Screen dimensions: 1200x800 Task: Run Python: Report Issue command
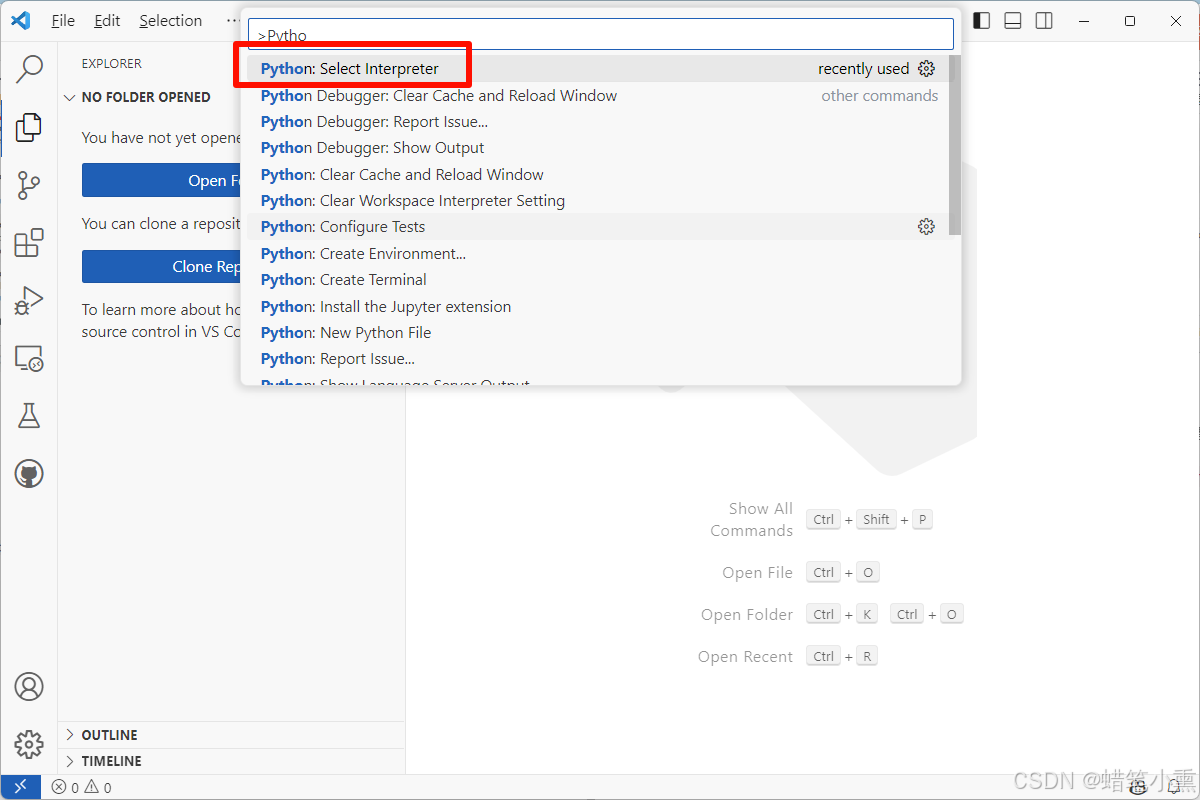point(597,359)
